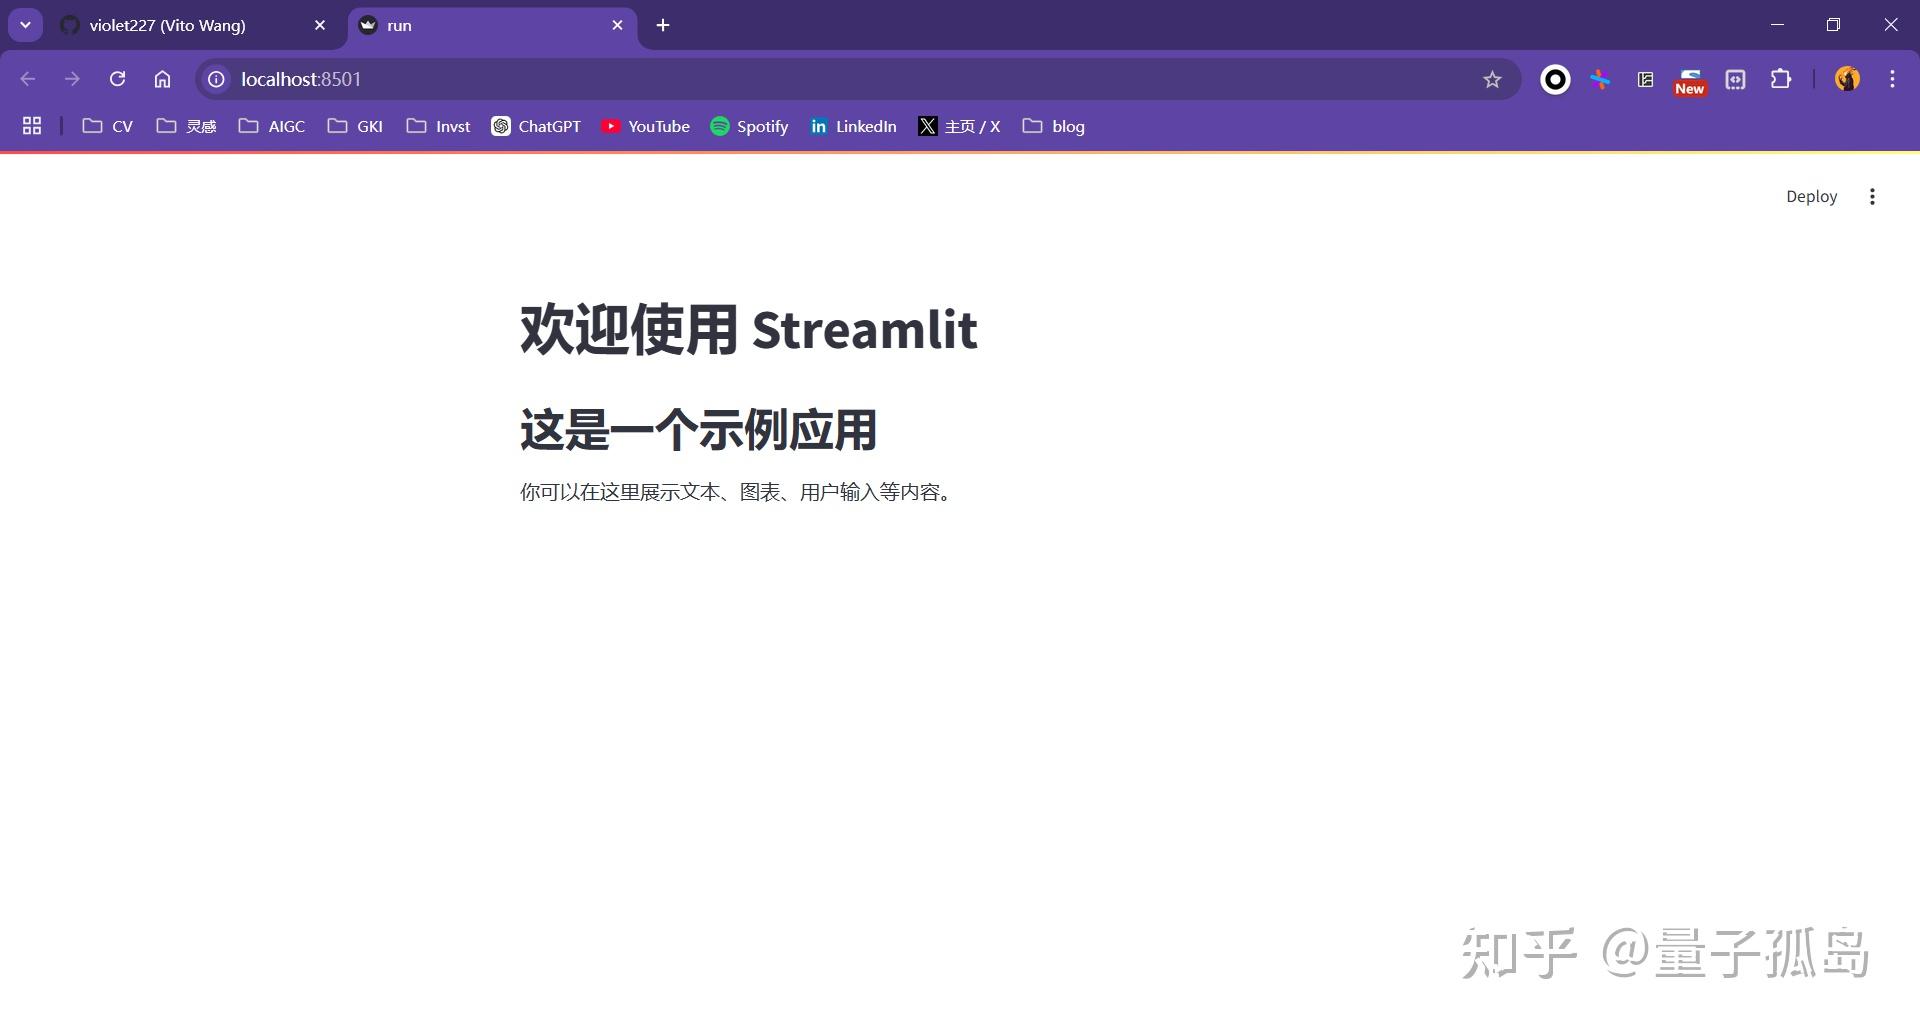Click the site information icon in address bar
Viewport: 1920px width, 1030px height.
pyautogui.click(x=215, y=79)
